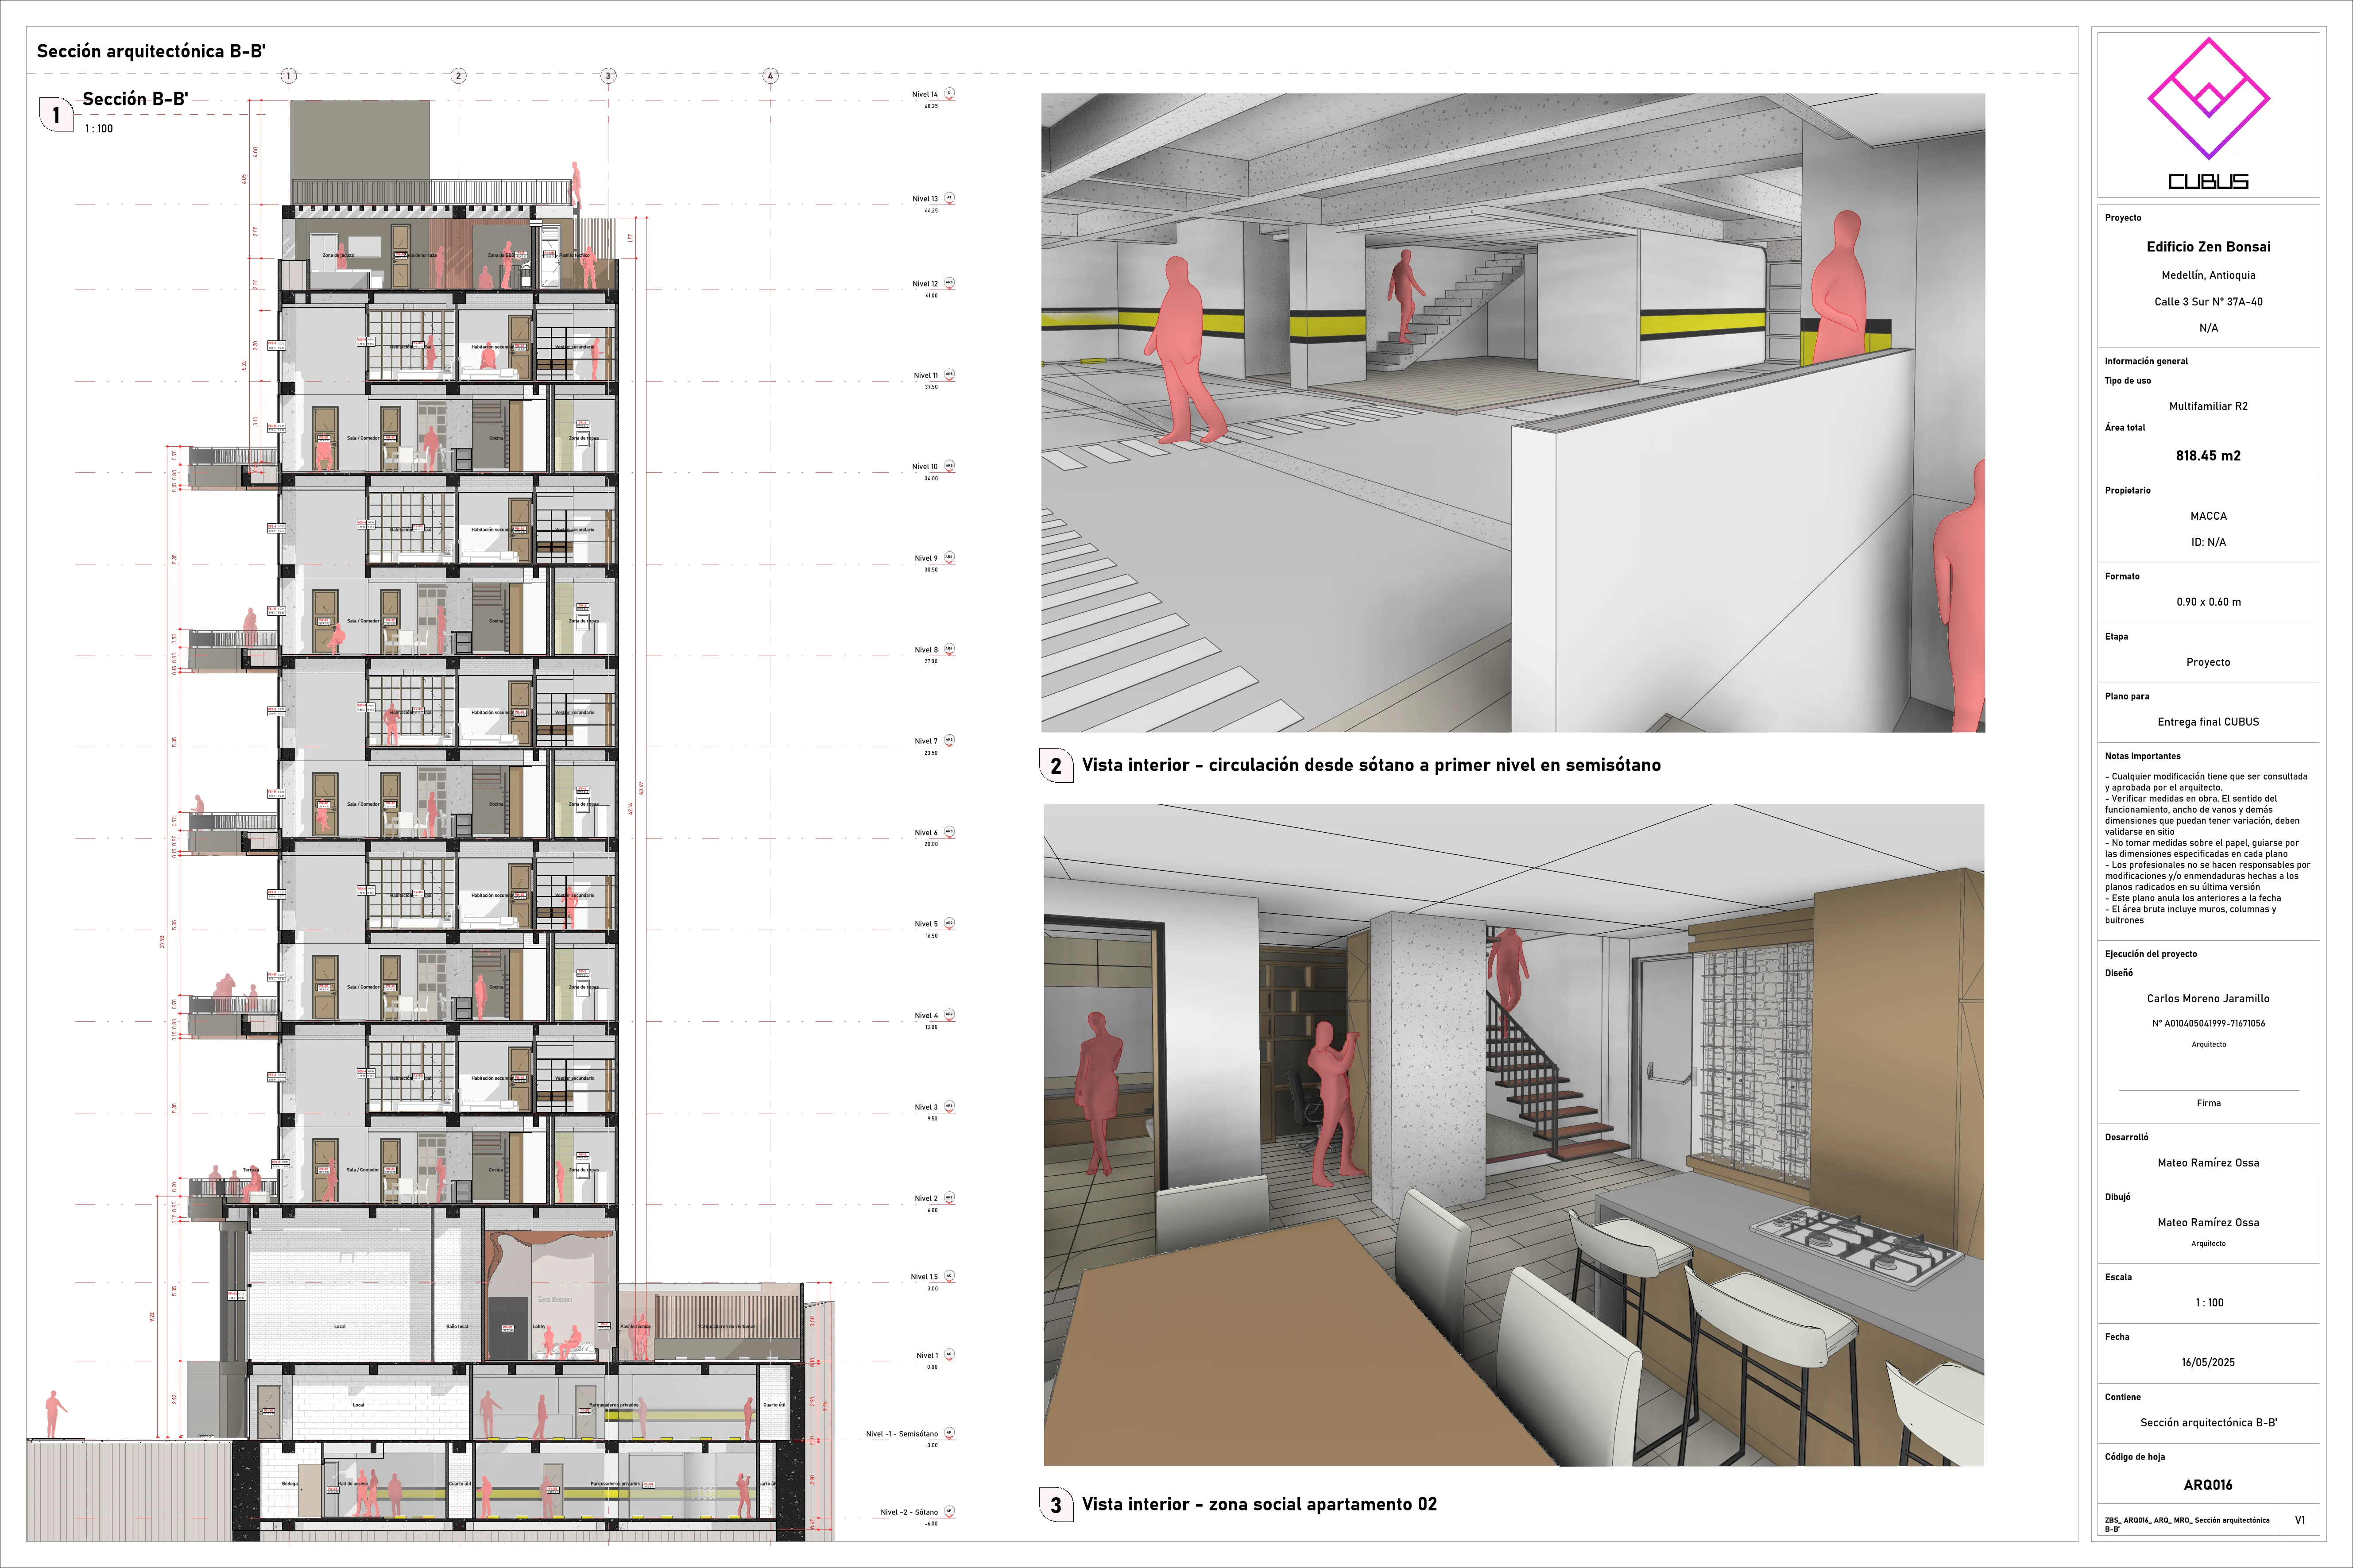Screen dimensions: 2353x1568
Task: Click license number 'N° A010405041999-71671056'
Action: (2208, 1023)
